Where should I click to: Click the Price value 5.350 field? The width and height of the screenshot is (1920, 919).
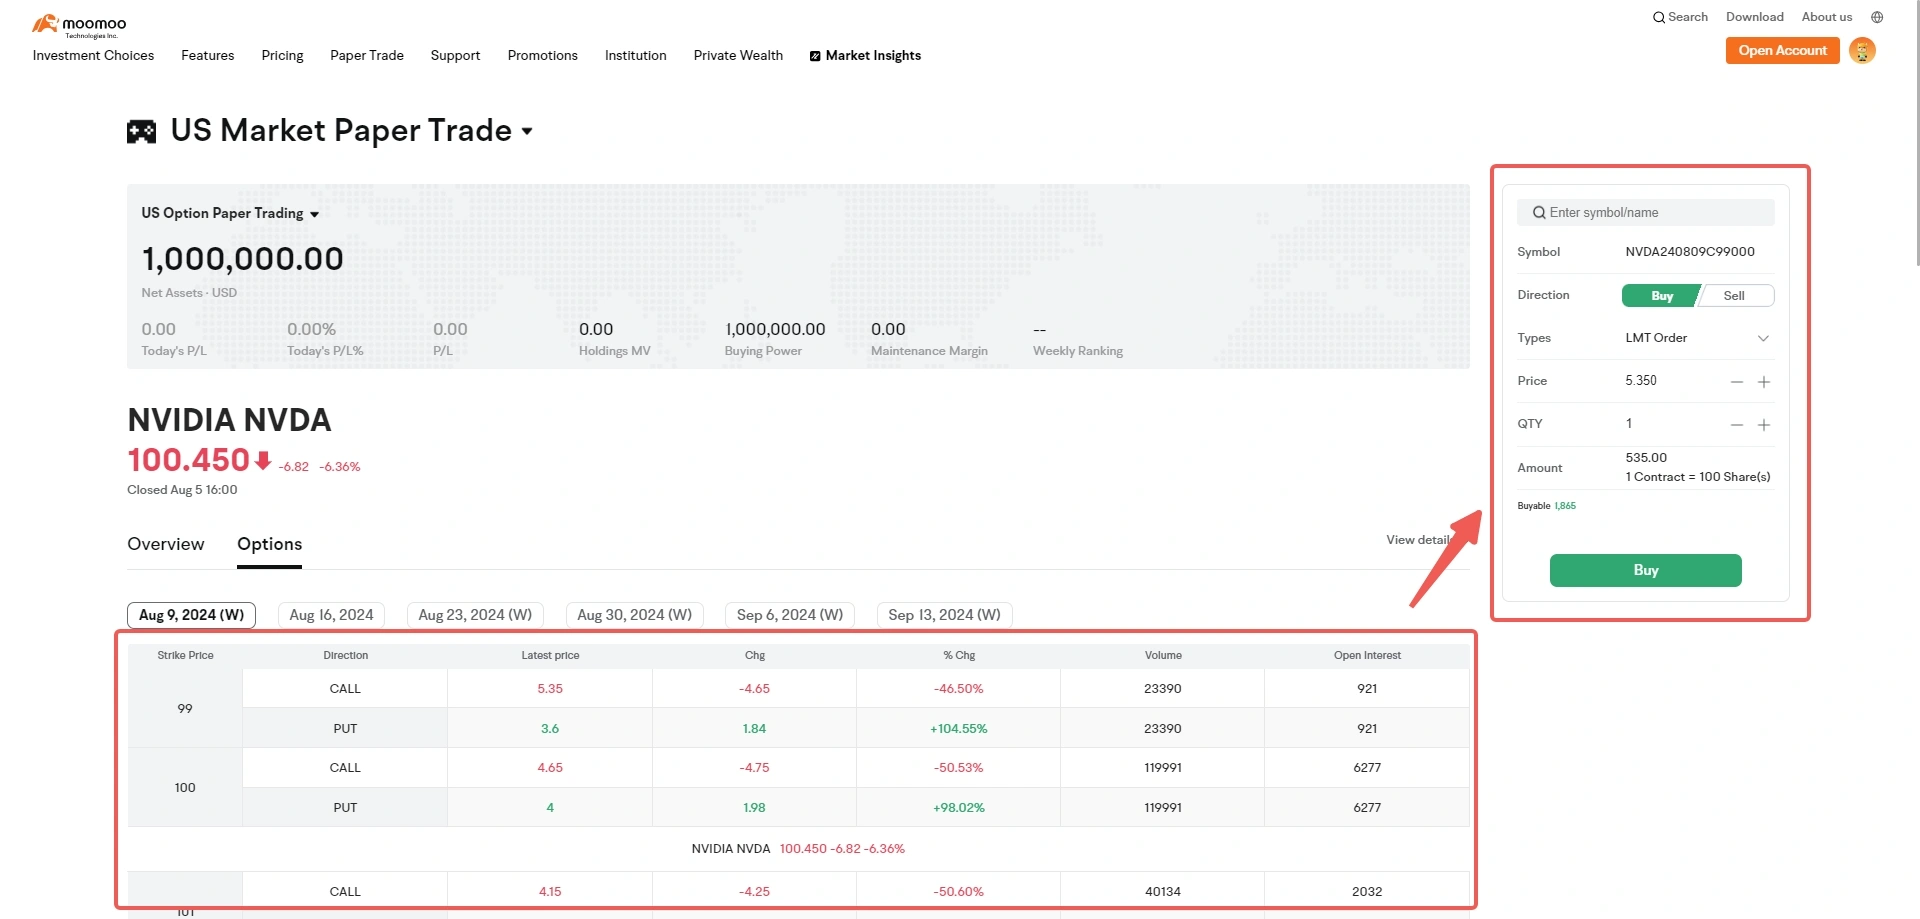point(1641,381)
